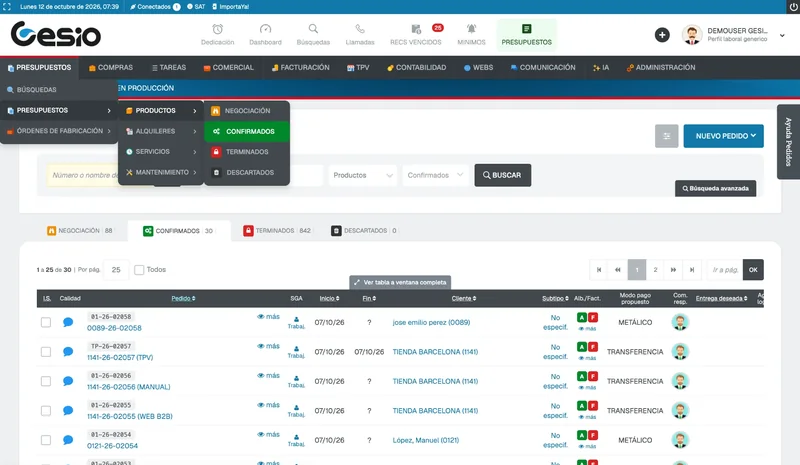Screen dimensions: 800x465
Task: Expand the PRODUCTOS submenu
Action: pos(161,110)
